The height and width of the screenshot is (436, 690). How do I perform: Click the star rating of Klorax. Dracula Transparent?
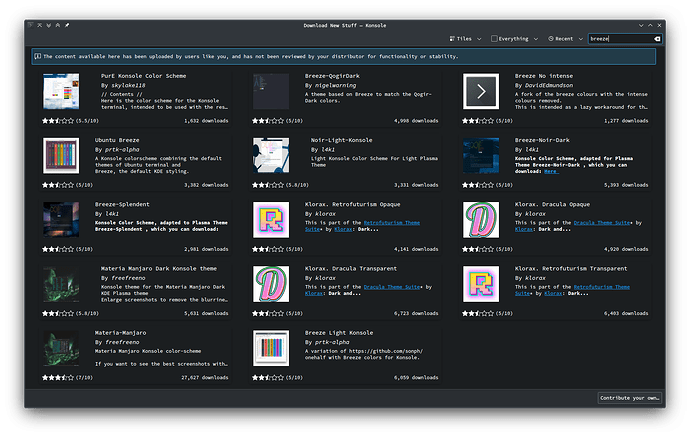pos(268,313)
